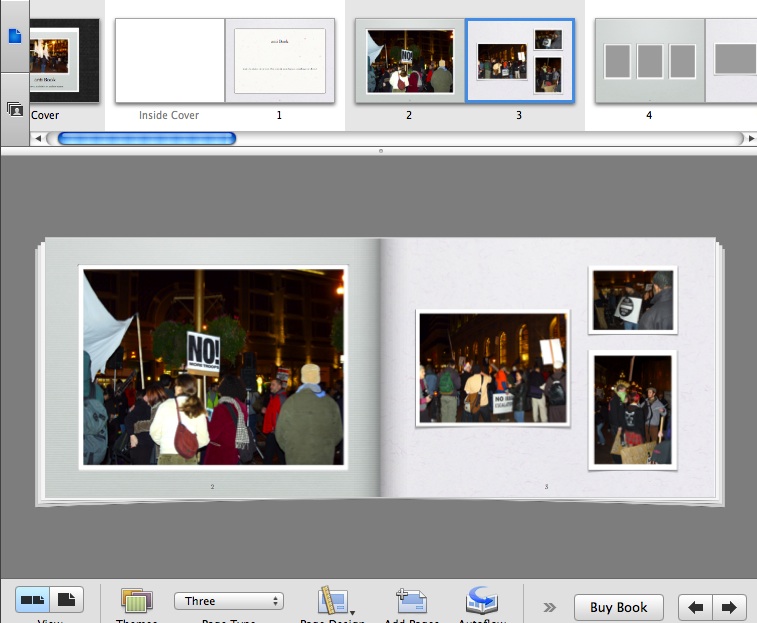Select the Cover thumbnail
This screenshot has width=757, height=623.
64,60
